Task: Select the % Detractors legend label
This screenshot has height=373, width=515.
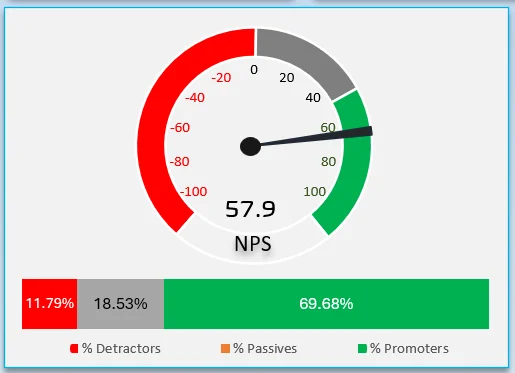Action: point(121,349)
